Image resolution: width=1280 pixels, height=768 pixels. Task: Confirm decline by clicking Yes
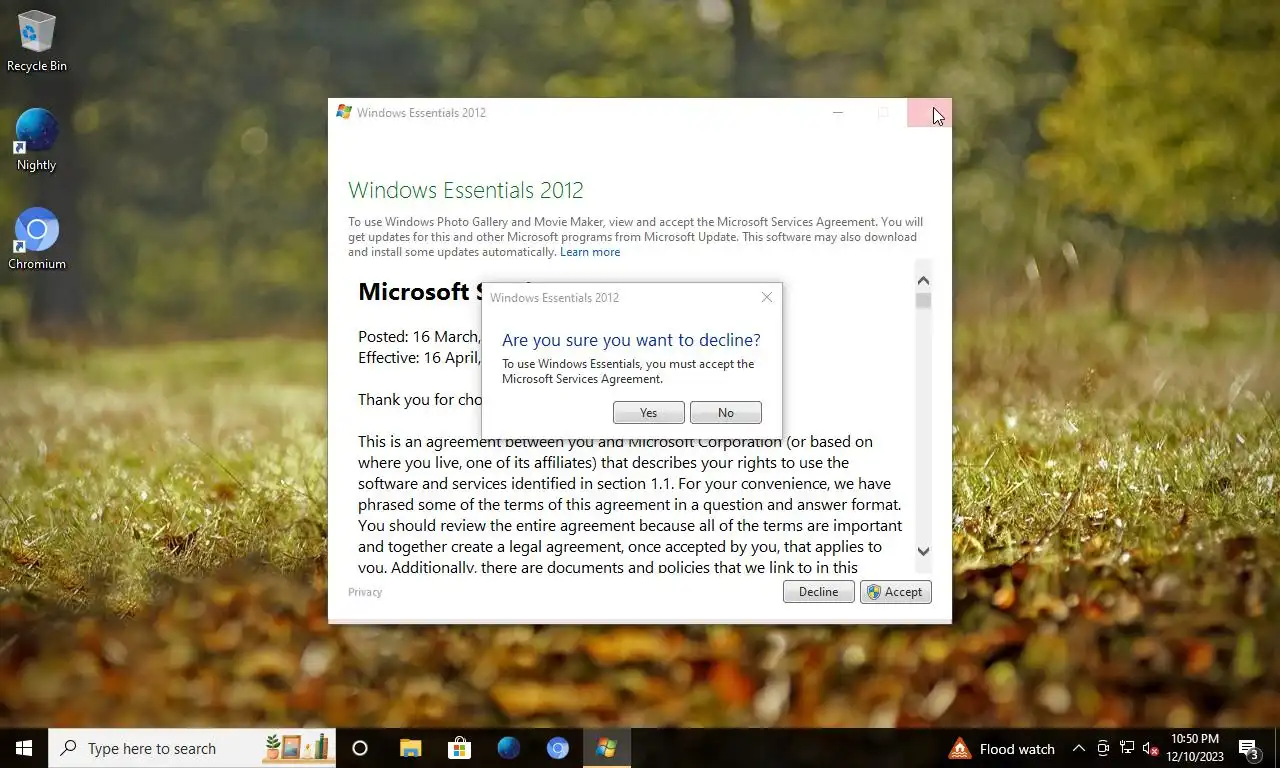pyautogui.click(x=649, y=413)
